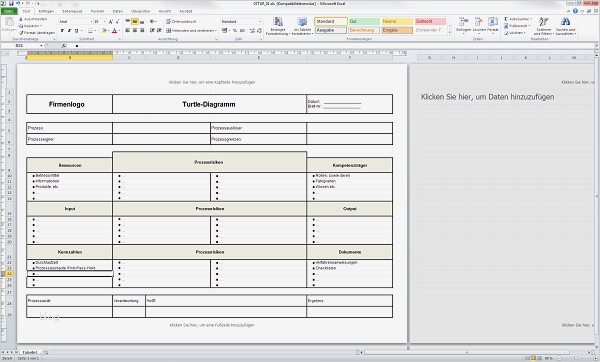Toggle bottom vertical alignment

(x=142, y=22)
